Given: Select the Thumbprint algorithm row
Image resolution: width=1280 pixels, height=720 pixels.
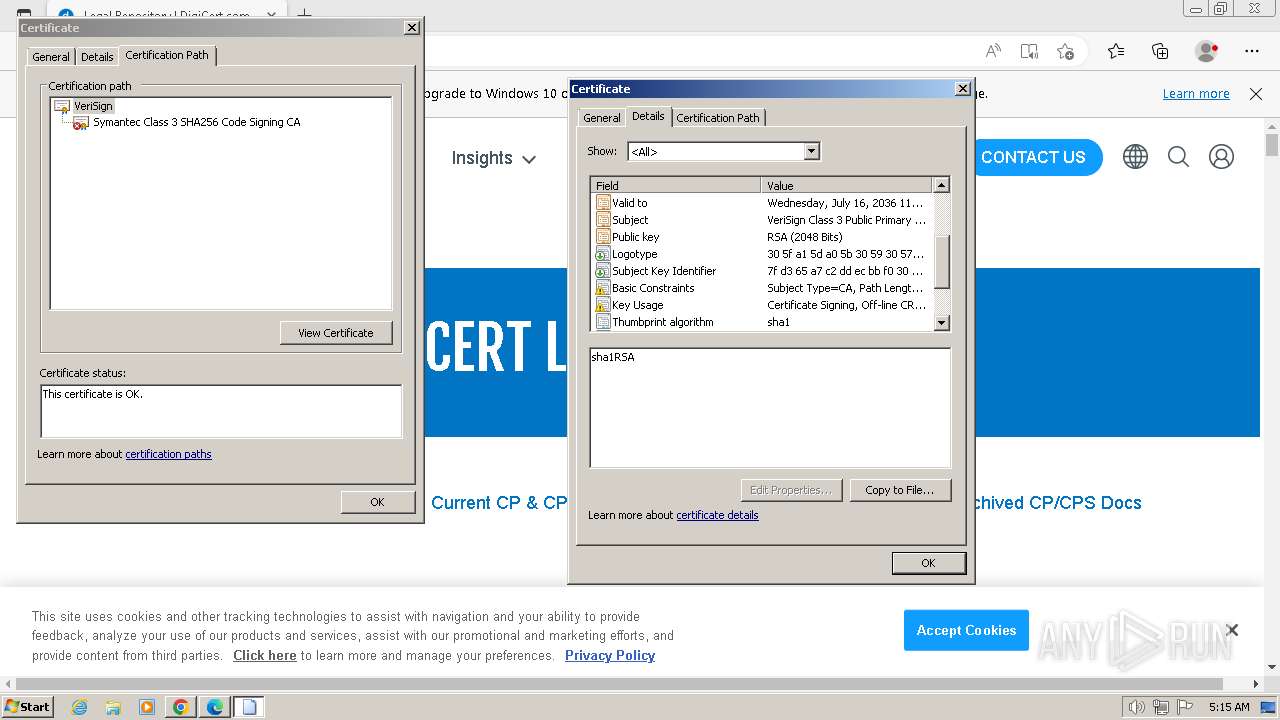Looking at the screenshot, I should (762, 322).
